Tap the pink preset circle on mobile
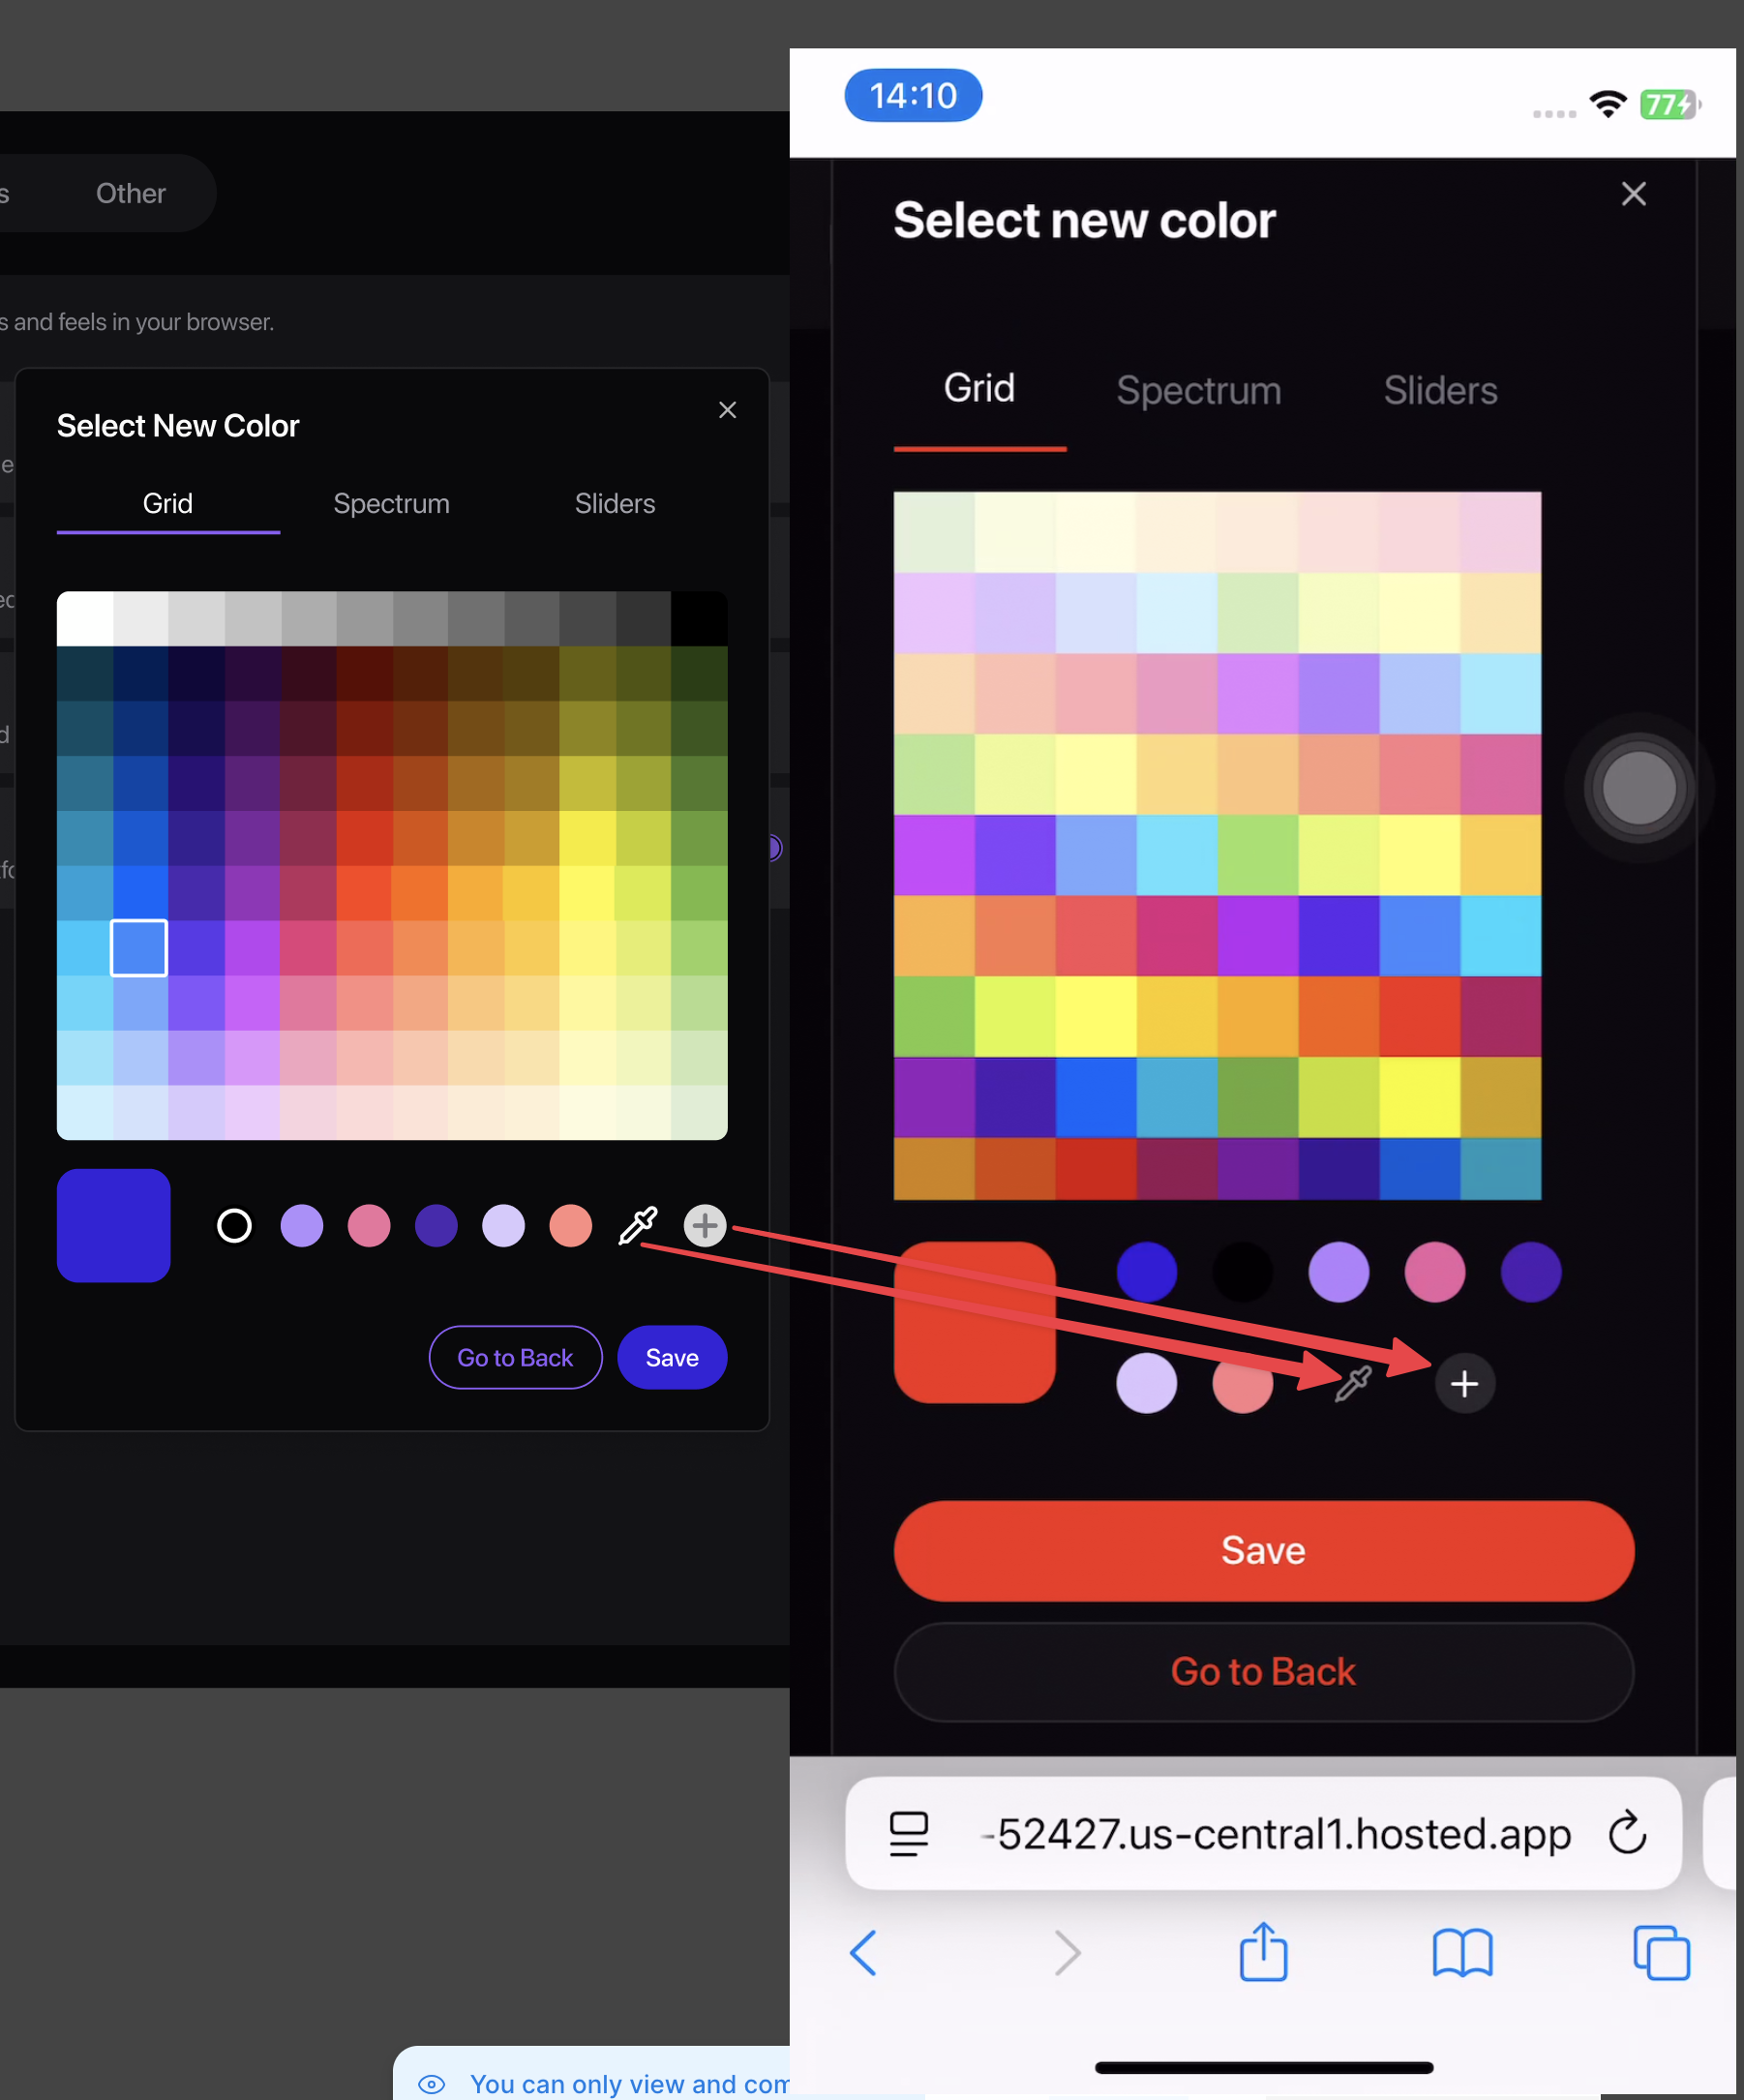Viewport: 1744px width, 2100px height. tap(1435, 1272)
